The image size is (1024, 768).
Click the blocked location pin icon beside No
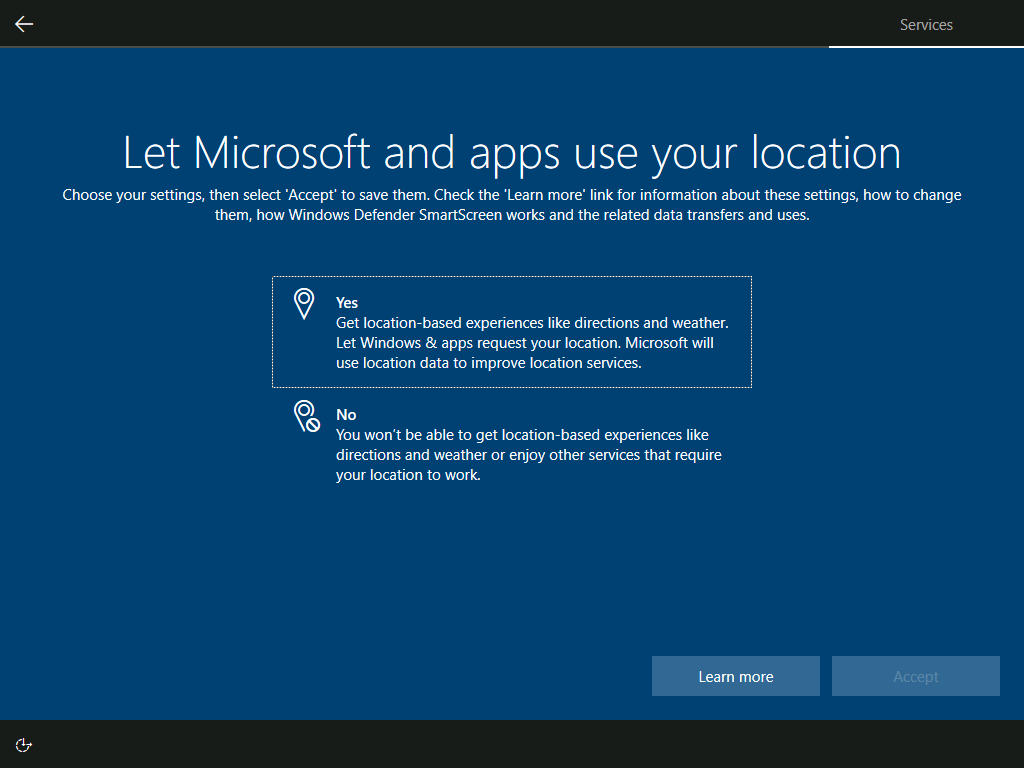[306, 416]
